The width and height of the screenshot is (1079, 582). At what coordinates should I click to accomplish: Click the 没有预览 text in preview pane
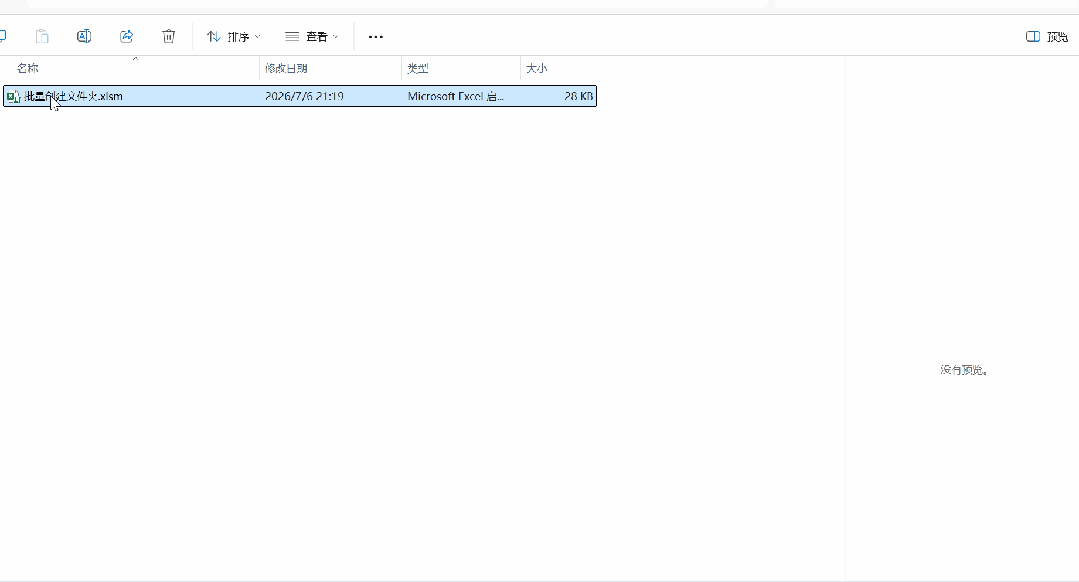[x=964, y=370]
